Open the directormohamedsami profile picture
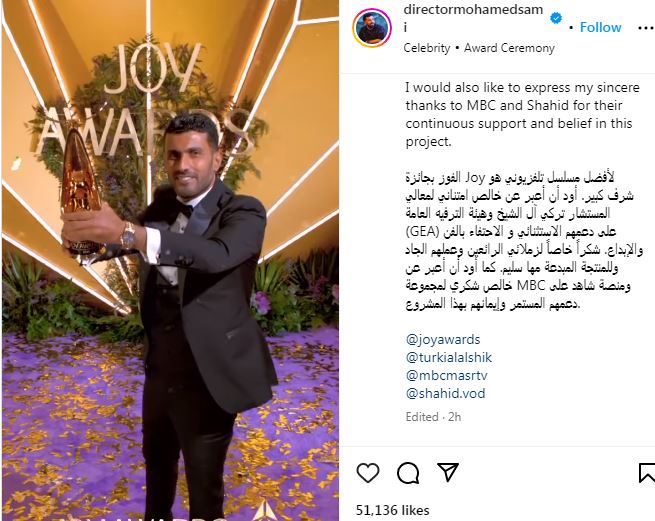The height and width of the screenshot is (521, 655). [x=372, y=28]
